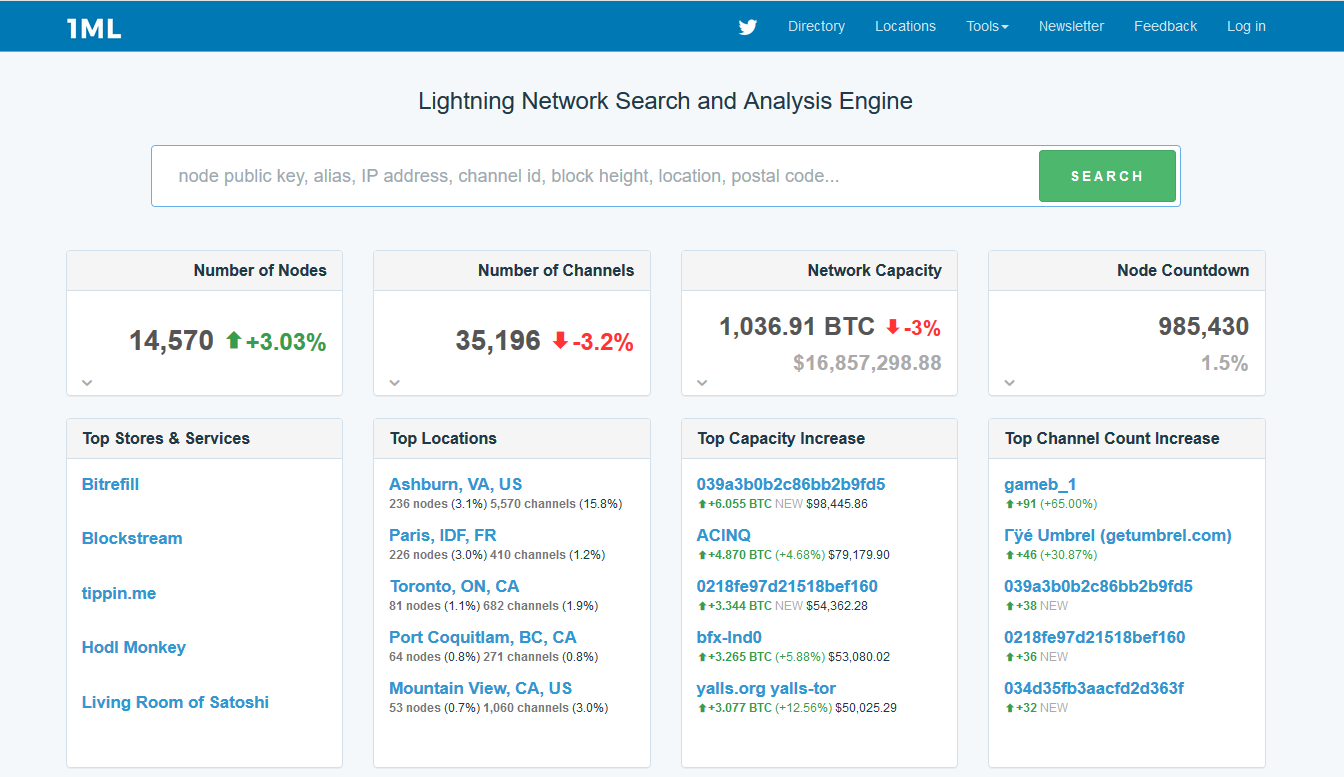1344x777 pixels.
Task: Open Port Coquitlam, BC, CA location
Action: (x=483, y=637)
